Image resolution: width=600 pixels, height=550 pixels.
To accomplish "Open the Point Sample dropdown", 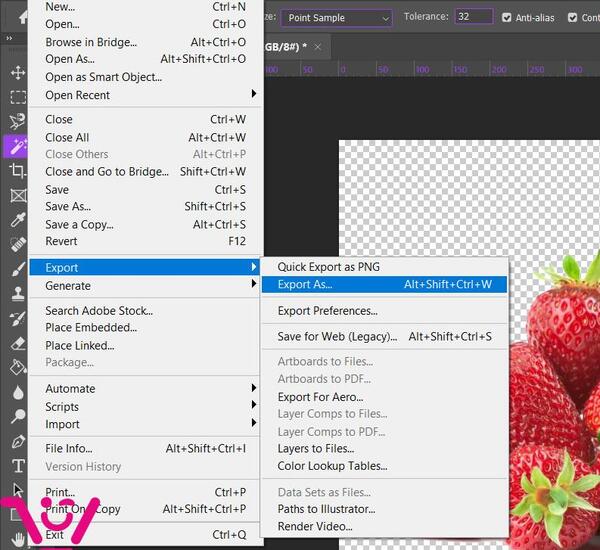I will 337,18.
